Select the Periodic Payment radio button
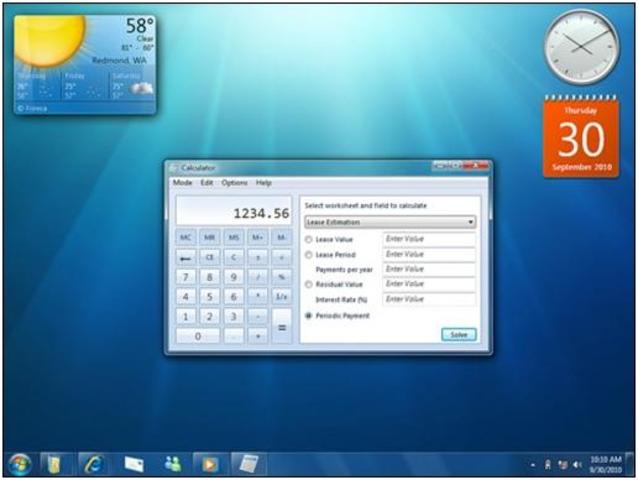This screenshot has width=638, height=480. tap(308, 315)
